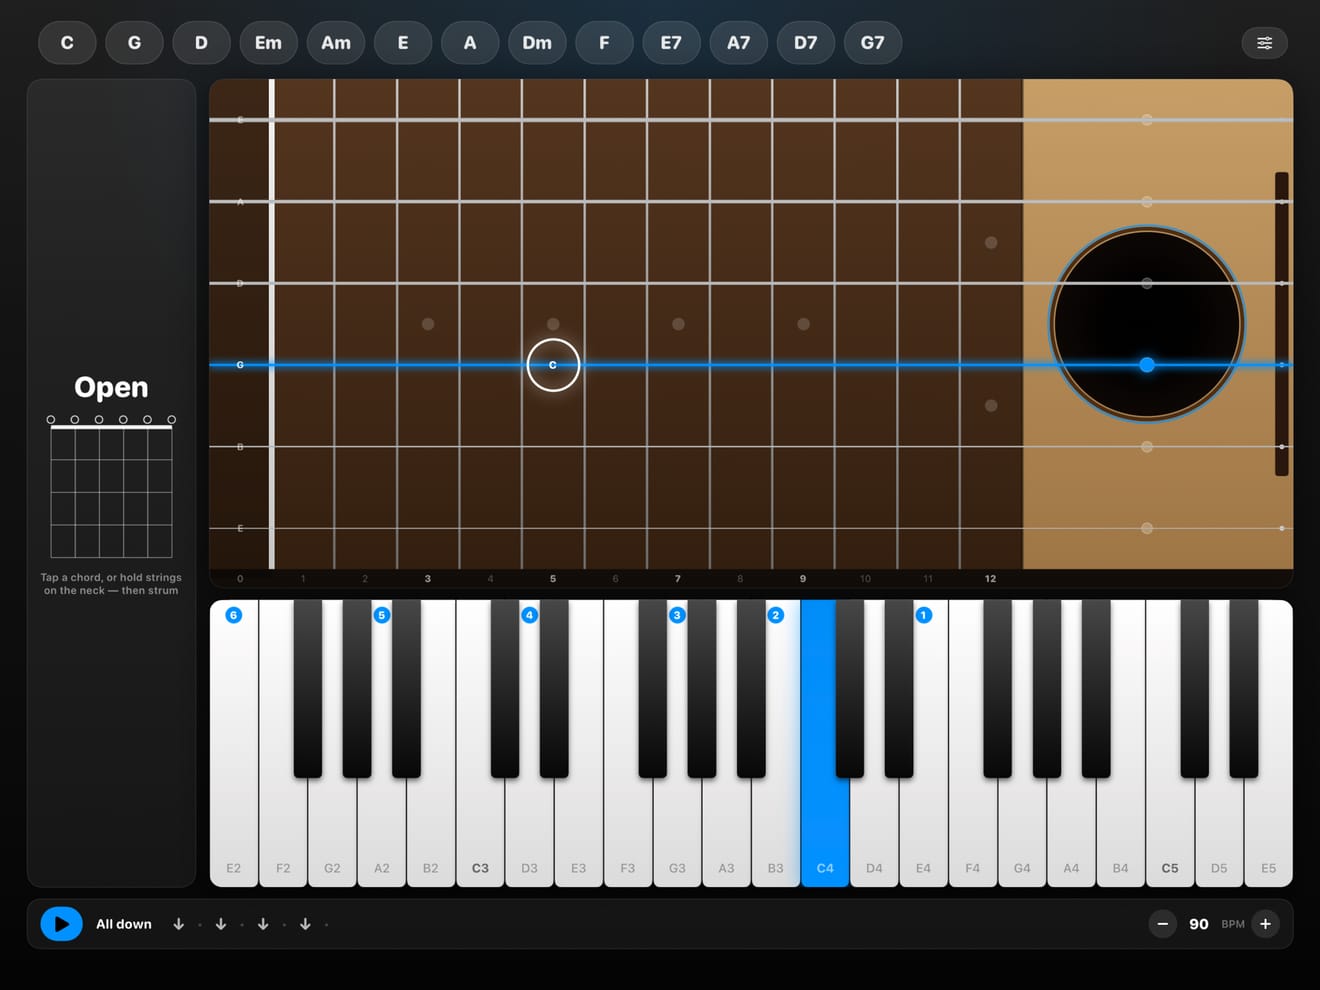Viewport: 1320px width, 990px height.
Task: Click string marker 5 on the keyboard
Action: (x=381, y=615)
